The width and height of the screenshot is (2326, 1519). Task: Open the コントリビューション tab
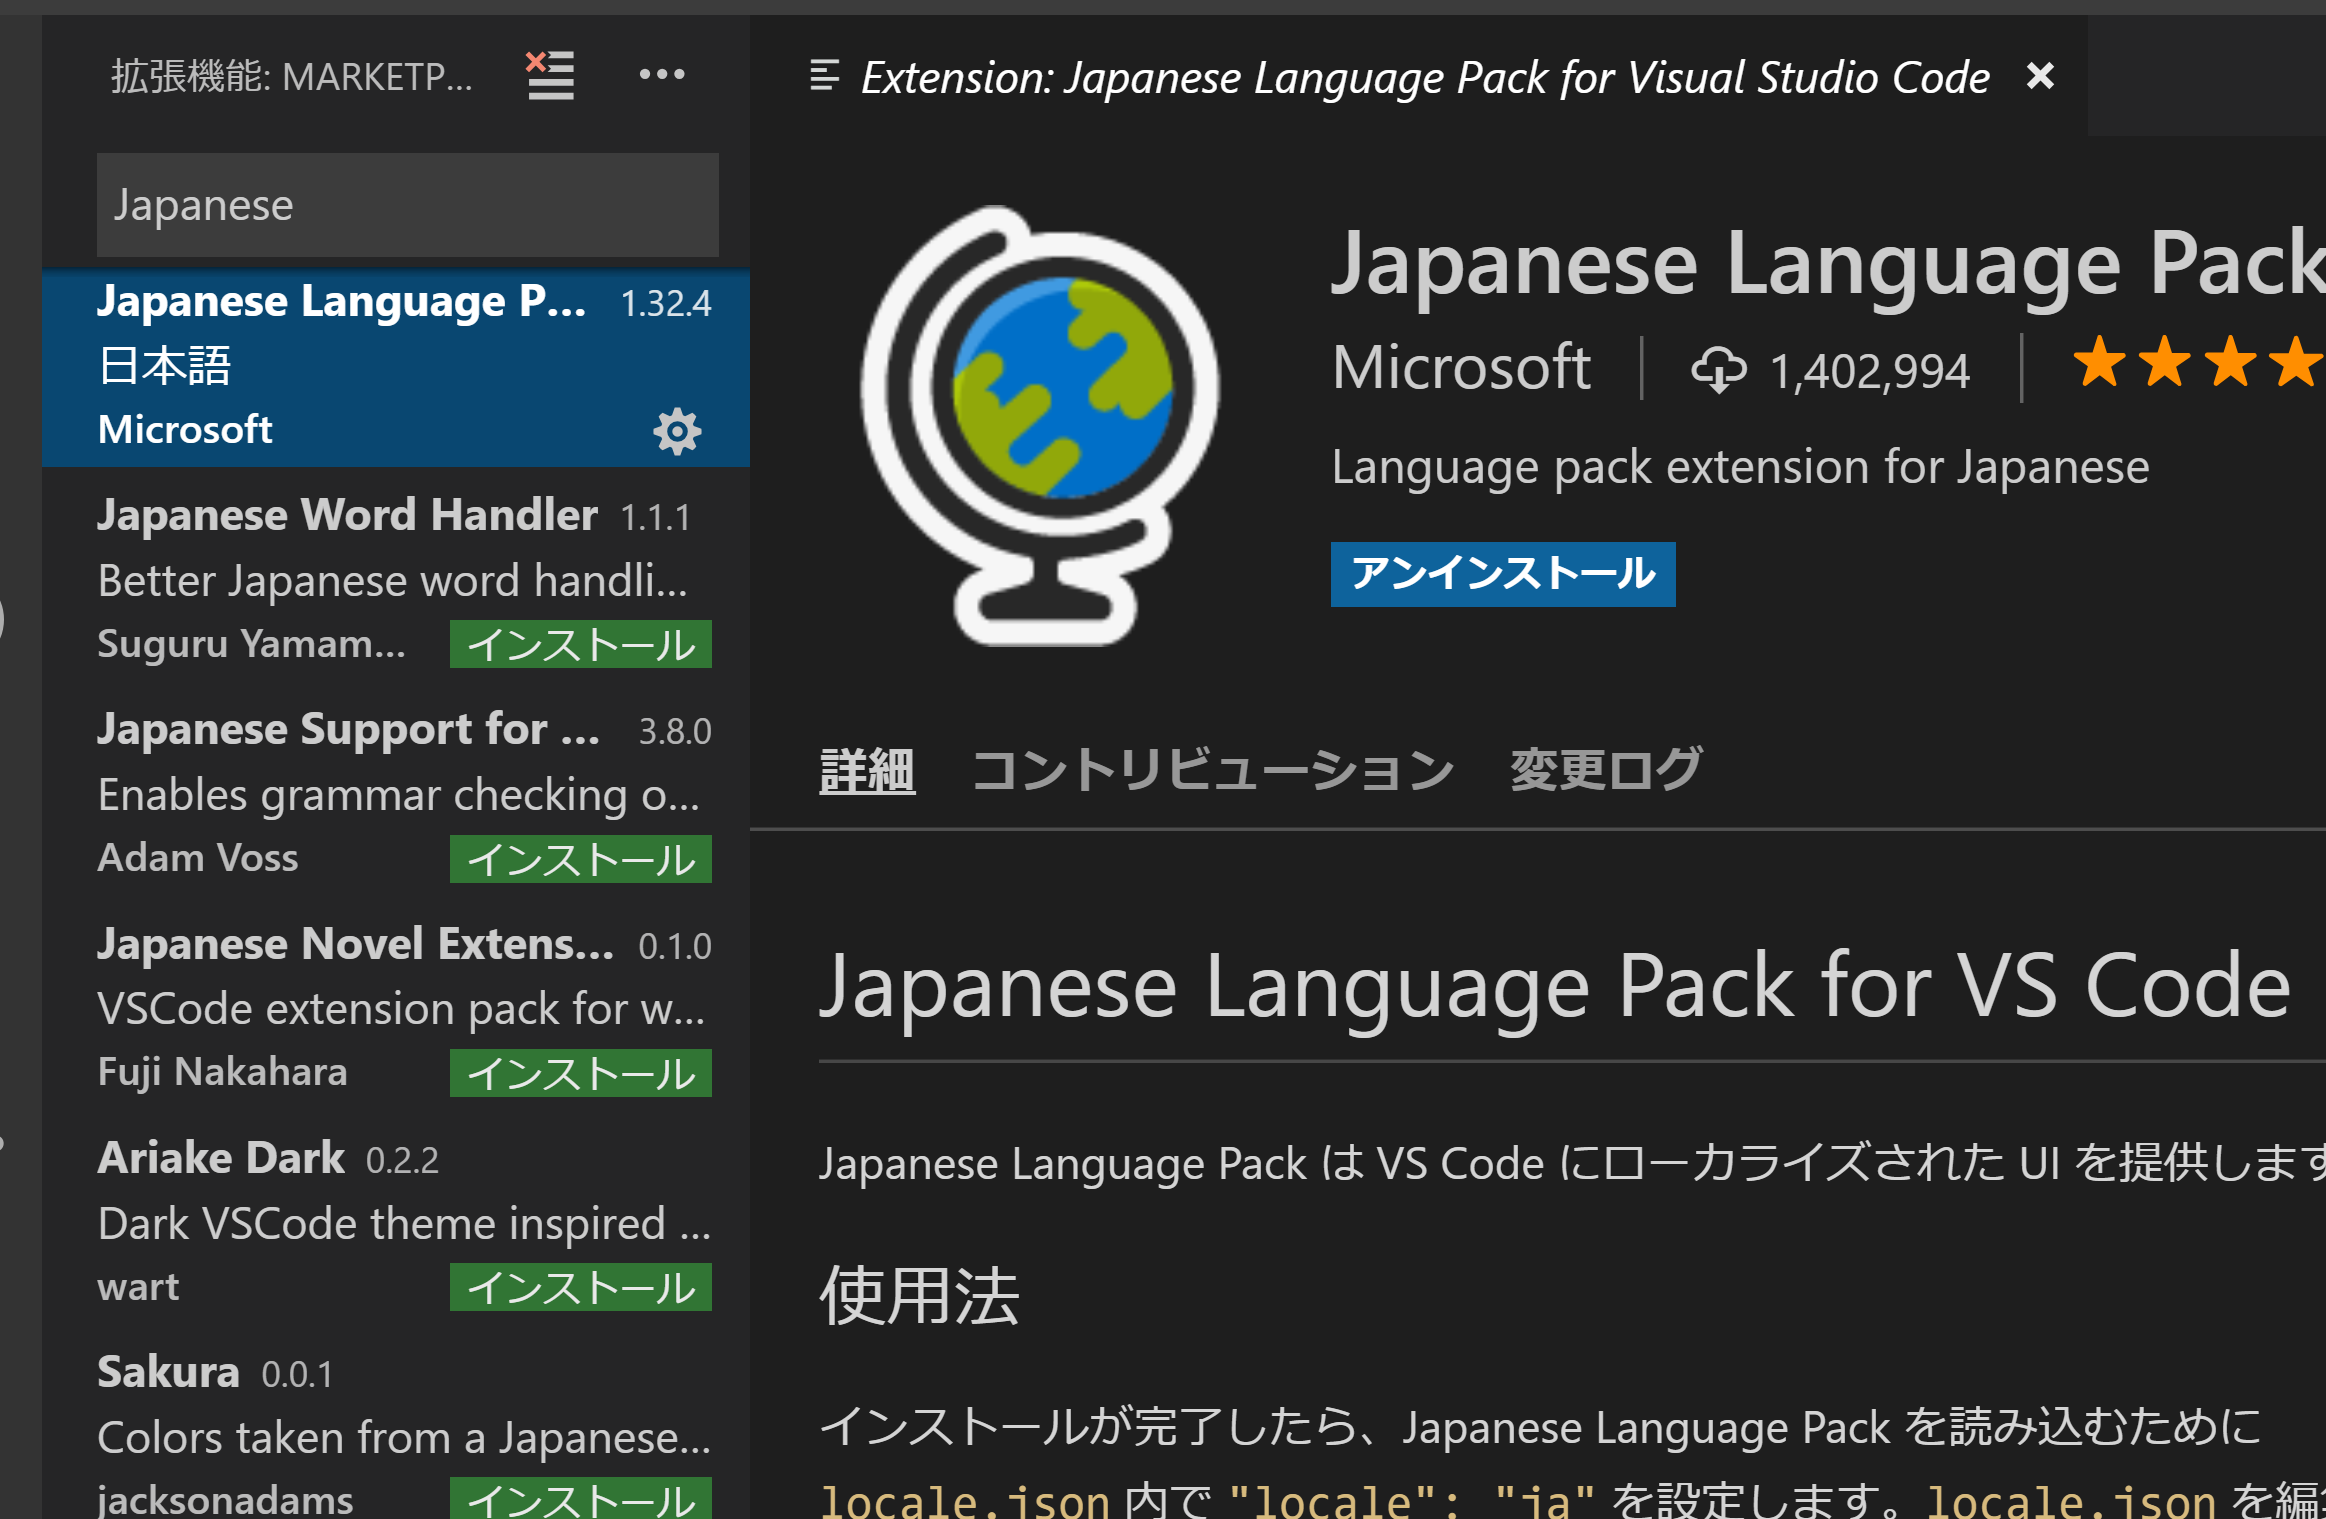click(x=1213, y=771)
